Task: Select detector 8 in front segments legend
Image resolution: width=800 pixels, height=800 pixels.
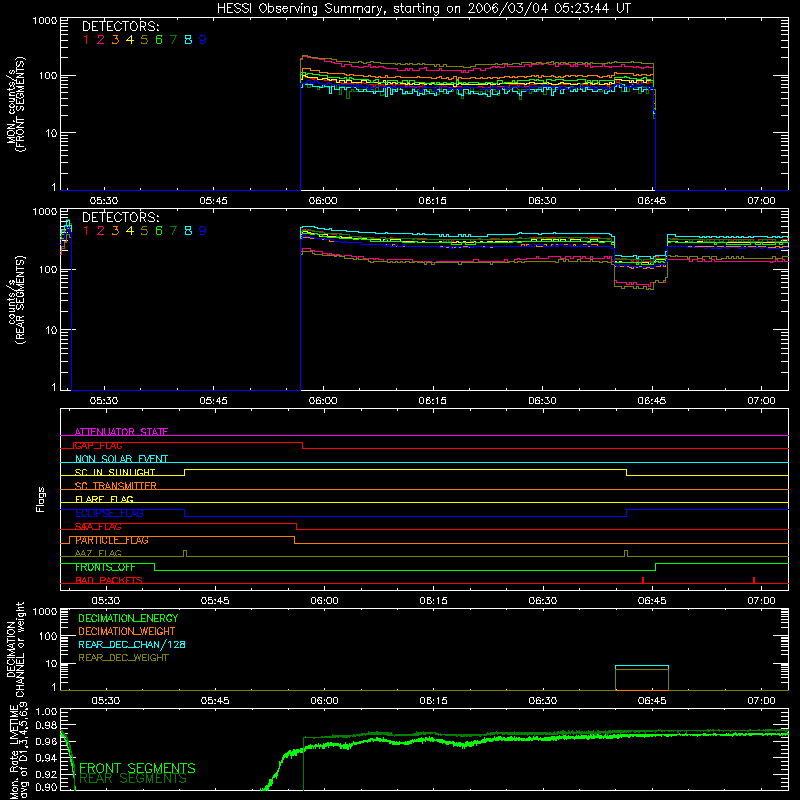Action: [x=188, y=40]
